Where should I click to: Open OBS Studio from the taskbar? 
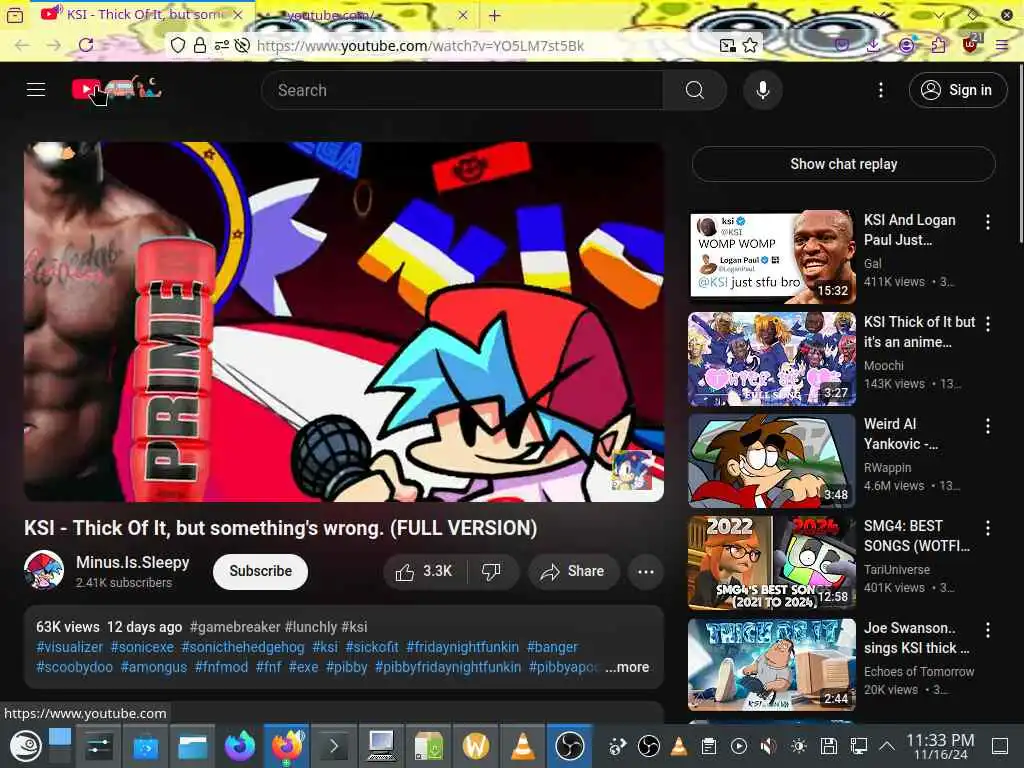pos(569,745)
